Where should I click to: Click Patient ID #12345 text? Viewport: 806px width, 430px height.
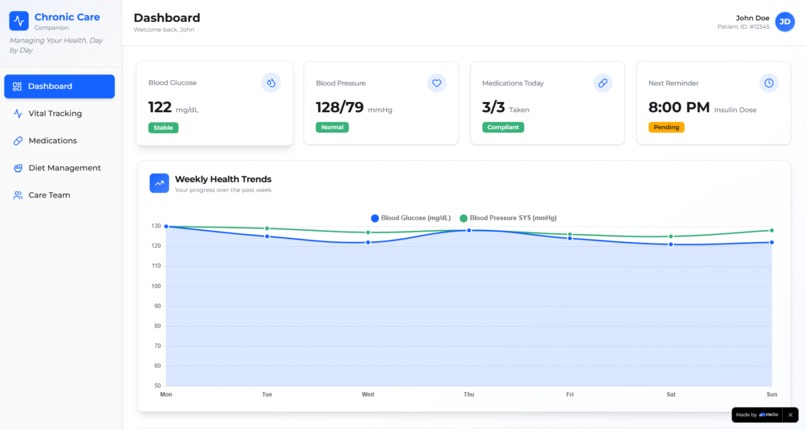point(743,27)
